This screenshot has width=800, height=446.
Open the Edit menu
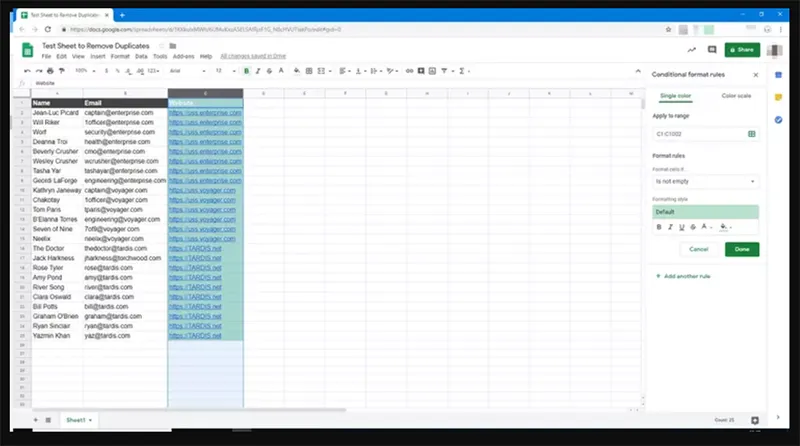(x=62, y=56)
